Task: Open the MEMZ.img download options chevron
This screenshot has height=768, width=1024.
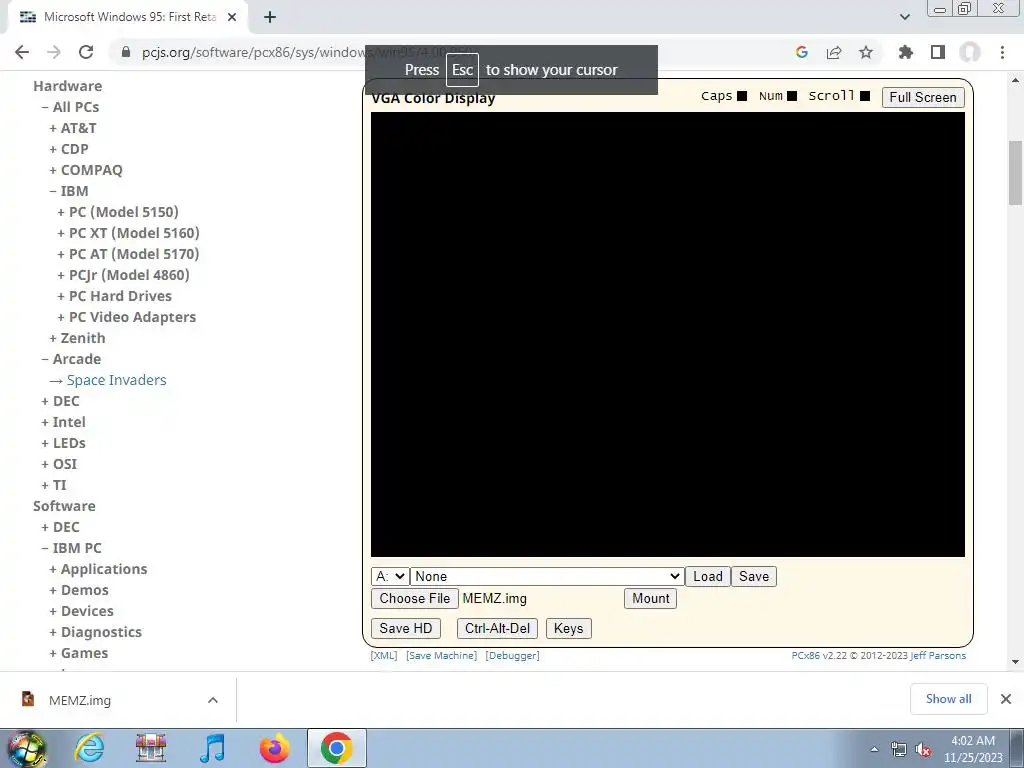Action: 213,700
